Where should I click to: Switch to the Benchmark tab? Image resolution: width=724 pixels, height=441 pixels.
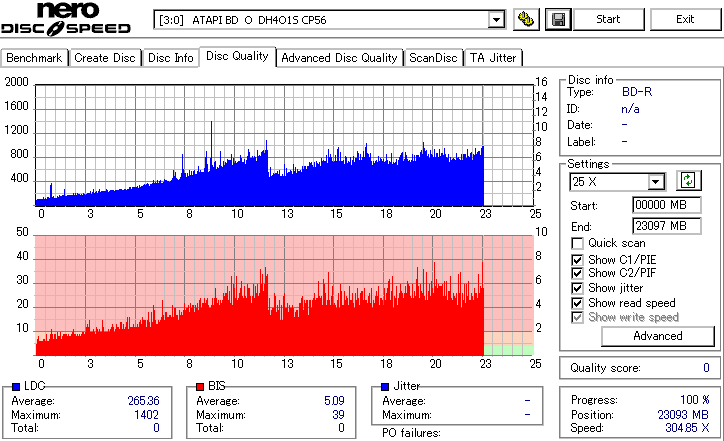click(x=34, y=58)
